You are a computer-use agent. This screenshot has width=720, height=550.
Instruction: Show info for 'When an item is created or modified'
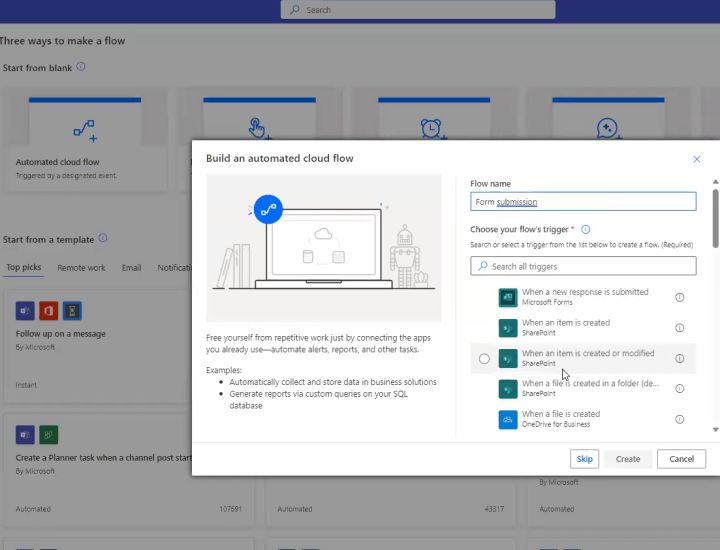(680, 359)
